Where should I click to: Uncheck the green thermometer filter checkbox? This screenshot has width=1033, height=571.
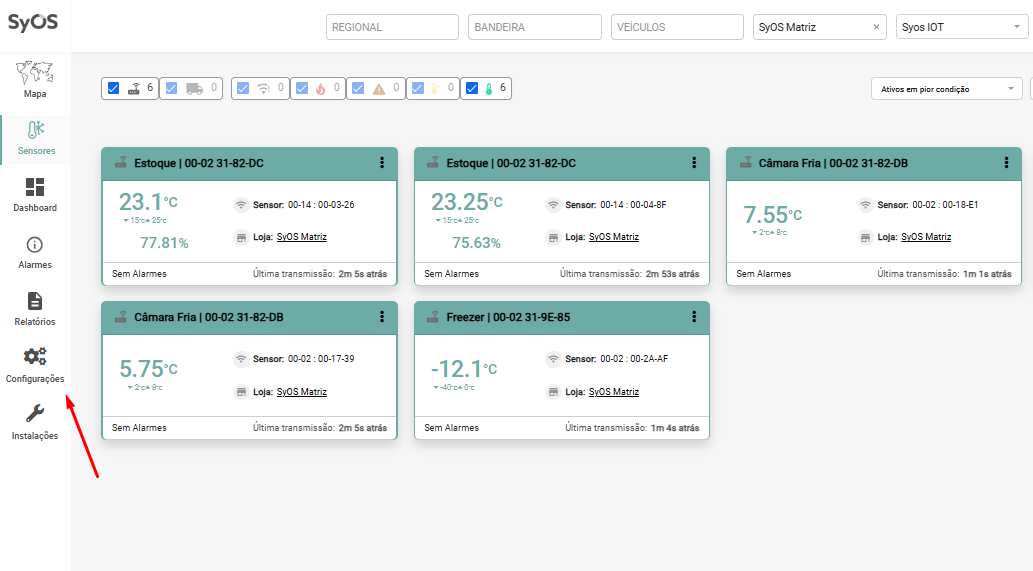[472, 88]
